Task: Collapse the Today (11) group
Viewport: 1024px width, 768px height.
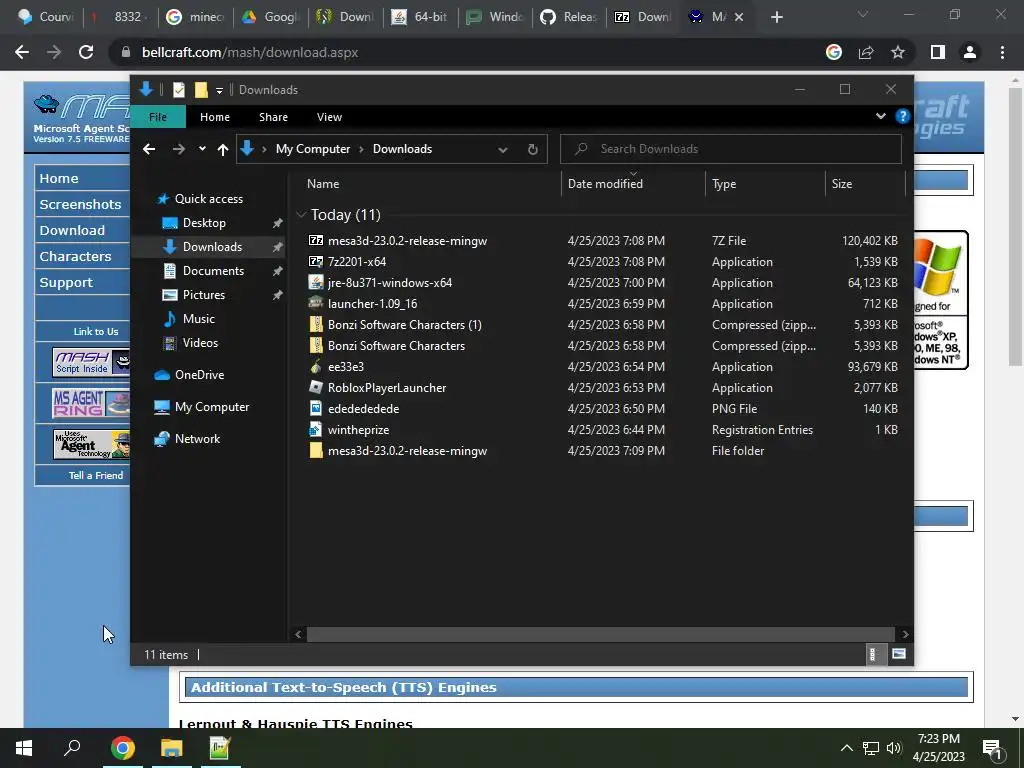Action: point(301,214)
